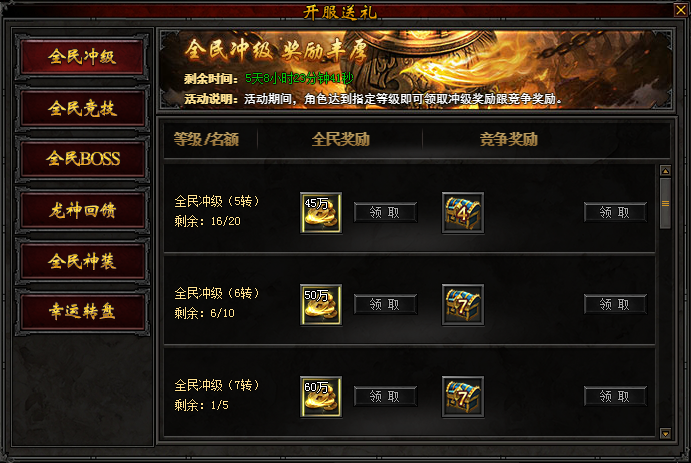Open the 全民神装 tab
This screenshot has width=691, height=463.
point(82,261)
